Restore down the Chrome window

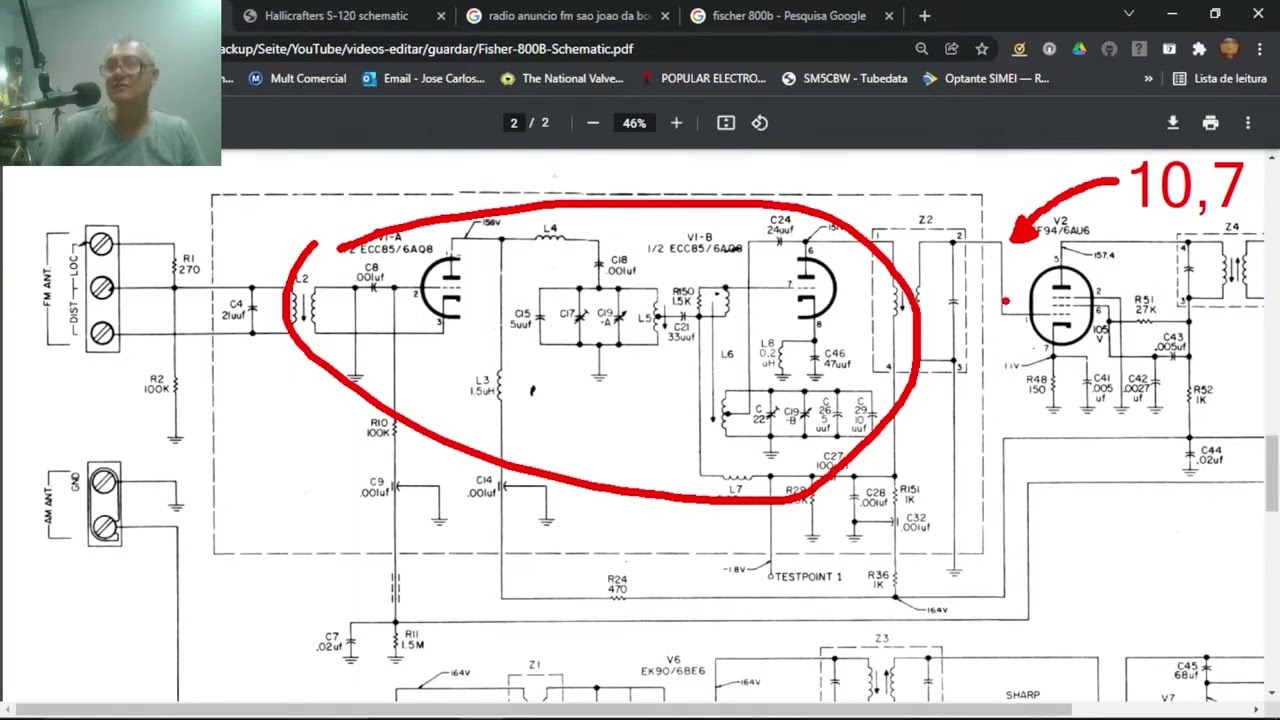[1215, 14]
